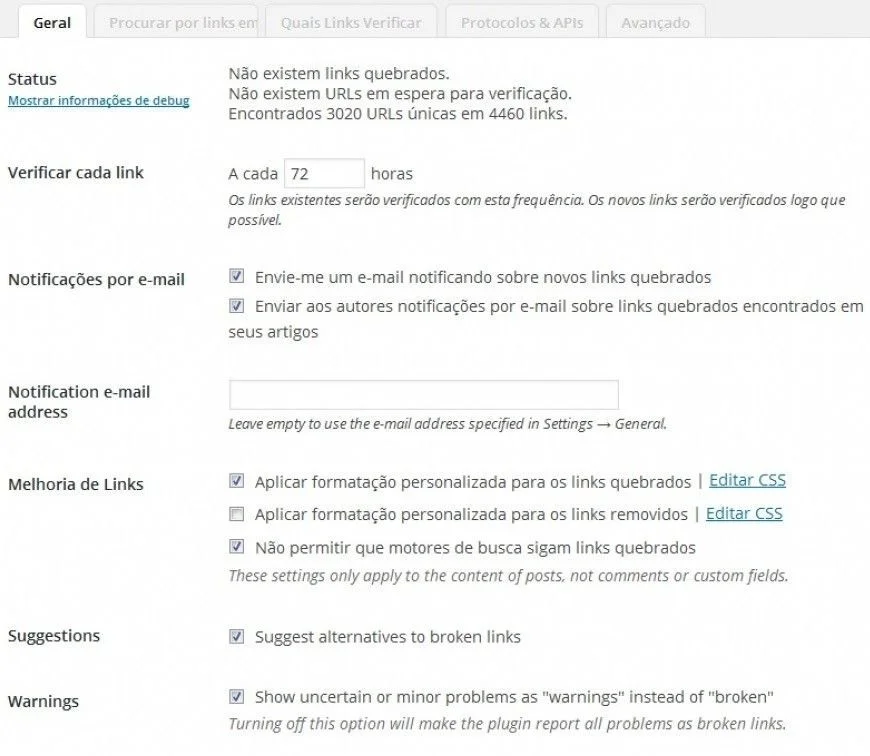Uncheck Suggest alternatives to broken links
Screen dimensions: 870x756
[236, 636]
